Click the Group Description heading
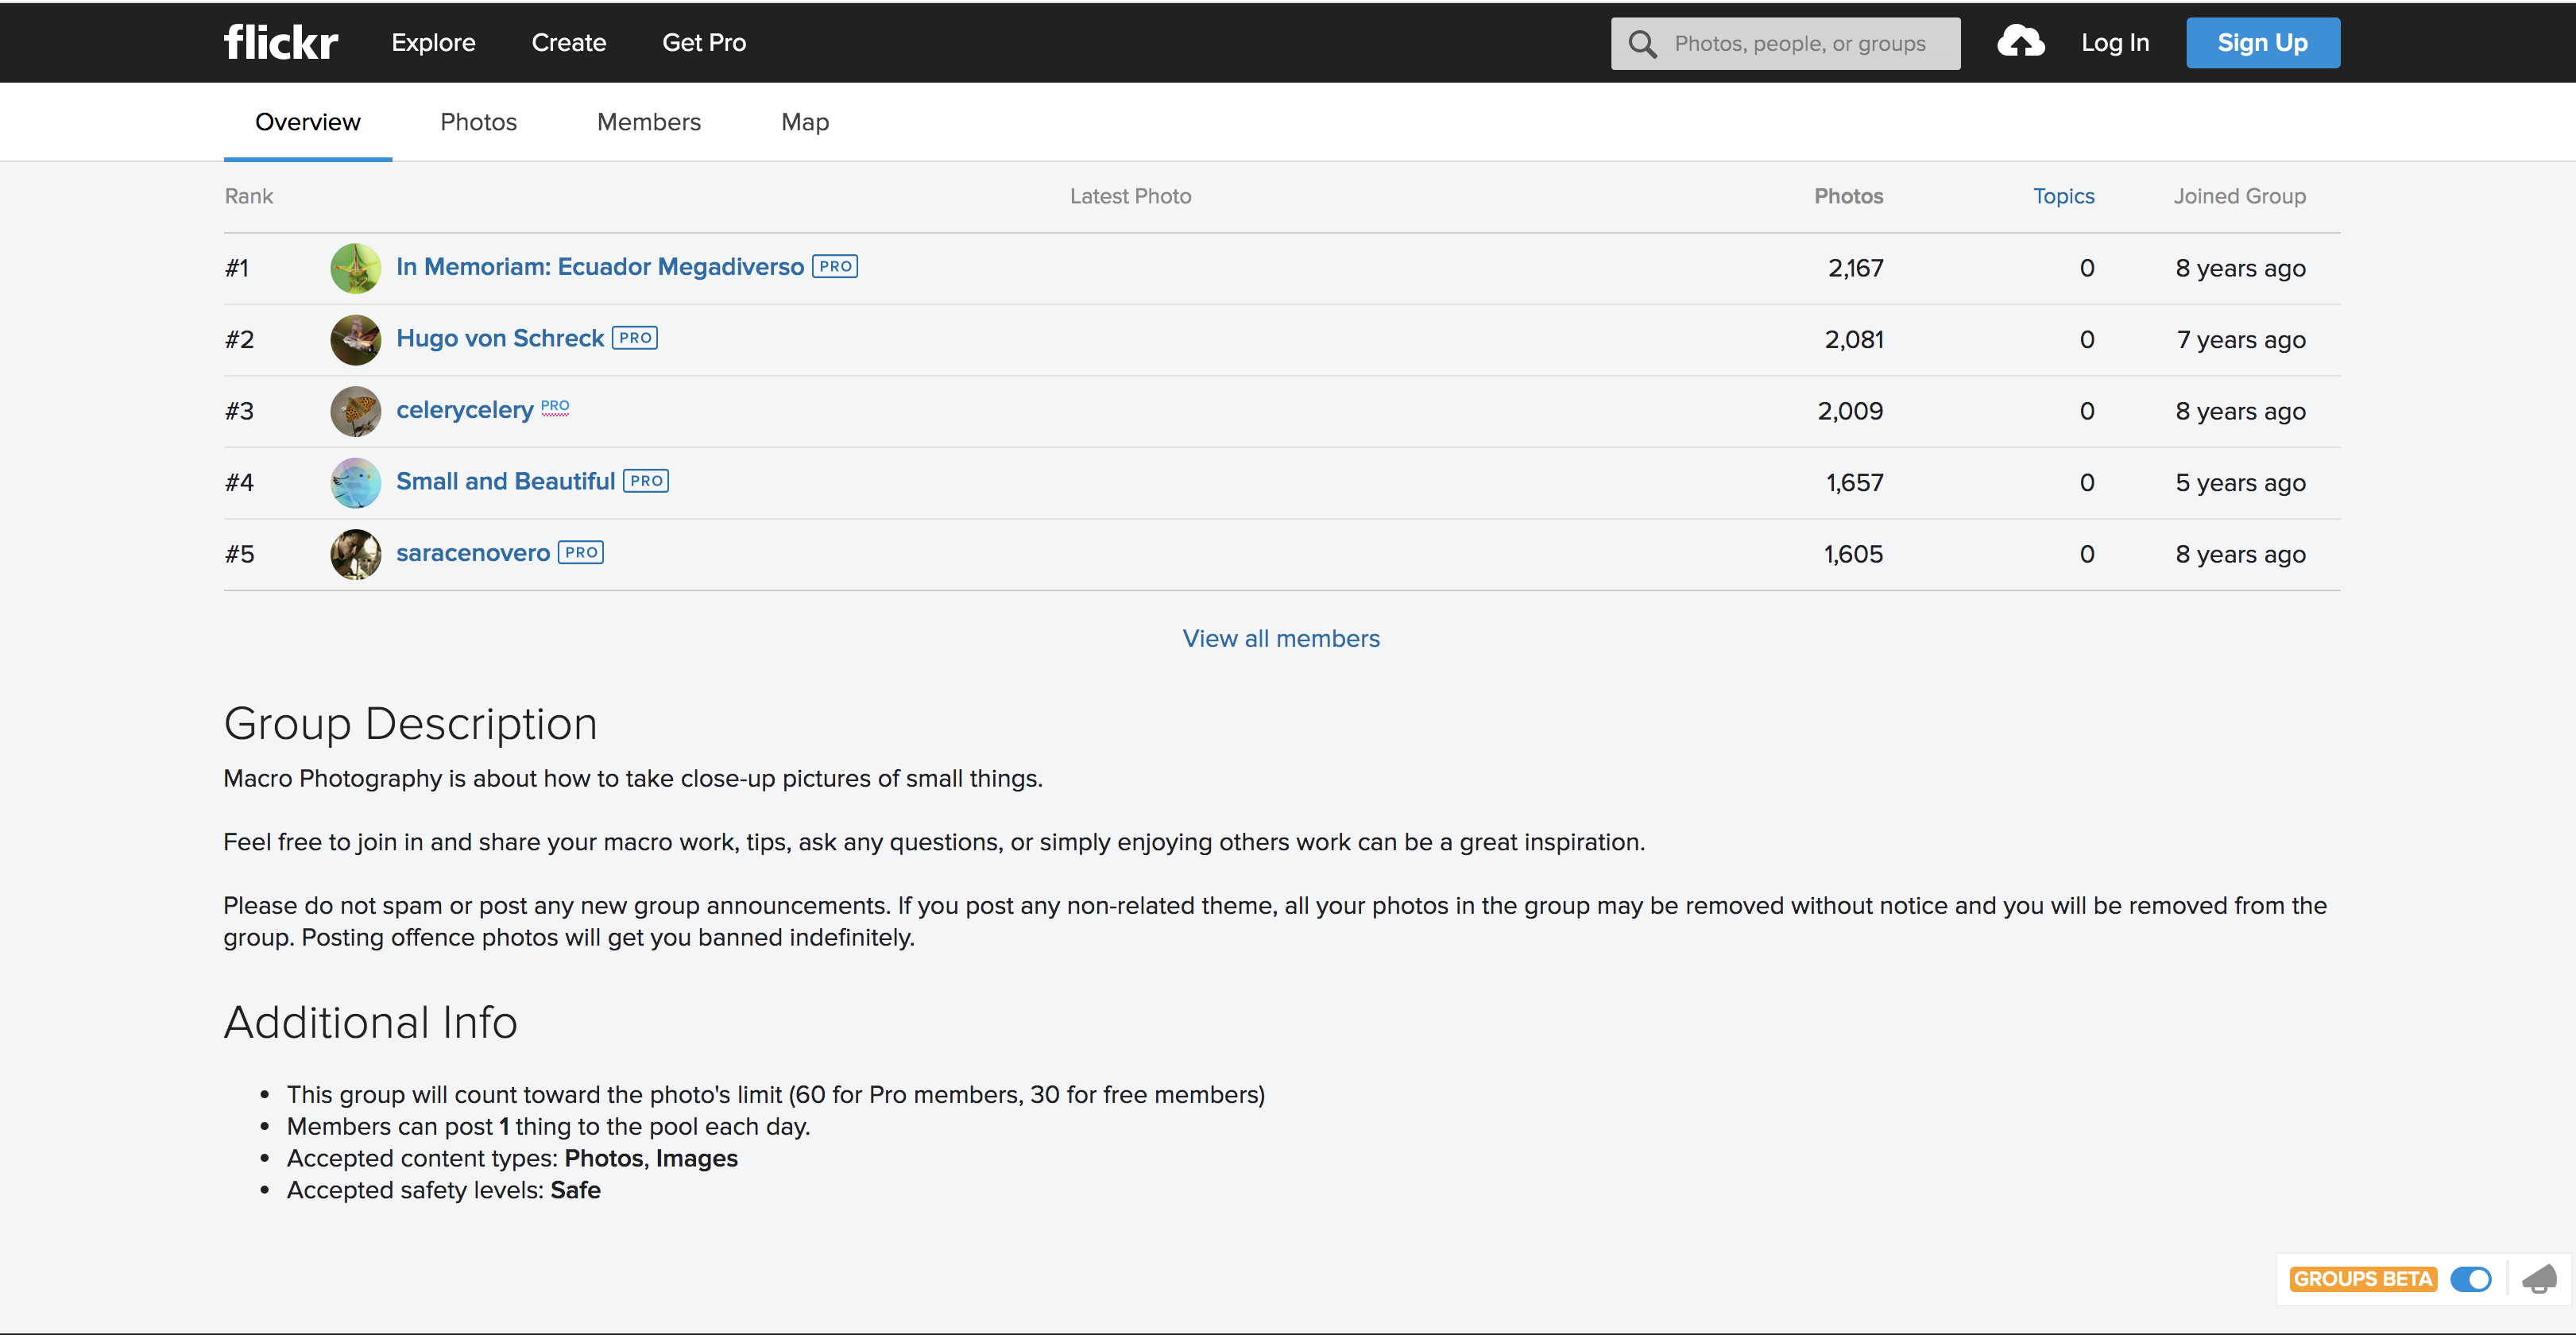The width and height of the screenshot is (2576, 1335). coord(410,724)
